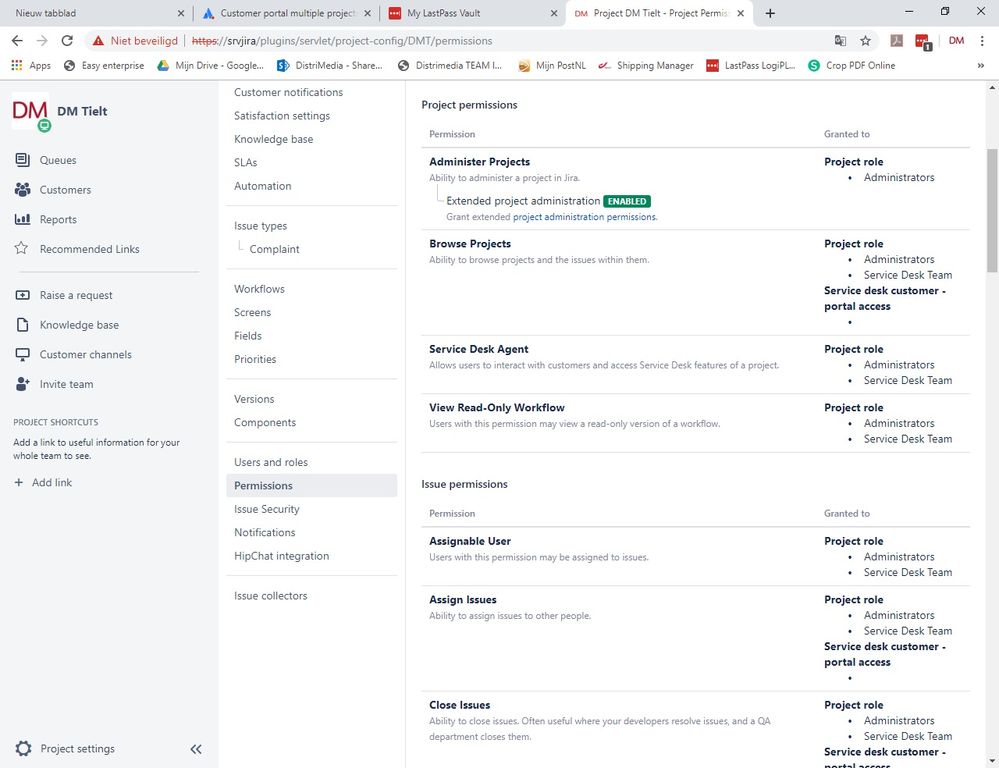Click the DM profile avatar in toolbar
The height and width of the screenshot is (768, 999).
[x=956, y=41]
